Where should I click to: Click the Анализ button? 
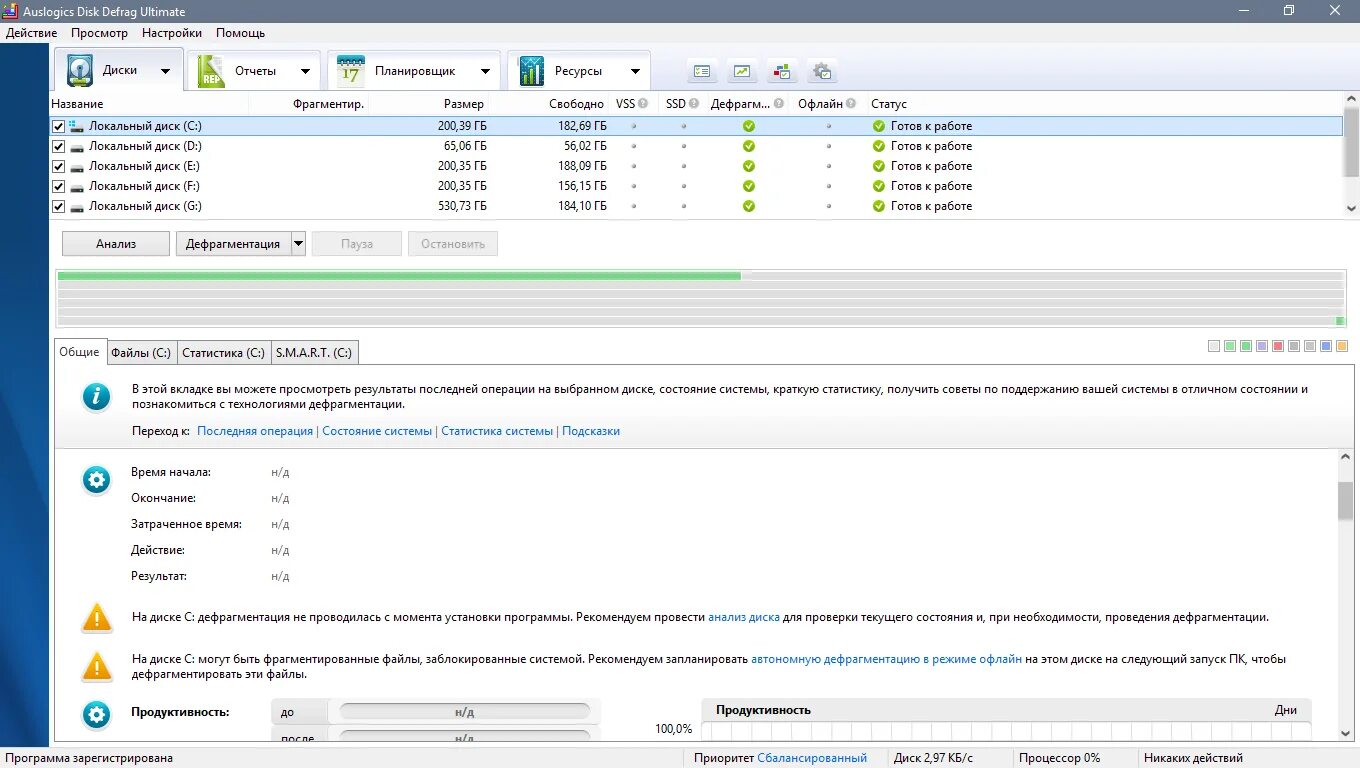(x=116, y=244)
